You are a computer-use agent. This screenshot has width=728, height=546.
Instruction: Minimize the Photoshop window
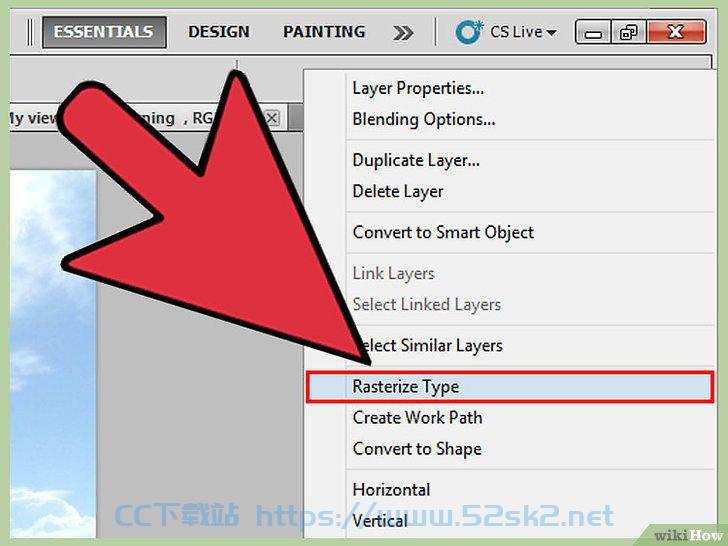click(x=593, y=32)
